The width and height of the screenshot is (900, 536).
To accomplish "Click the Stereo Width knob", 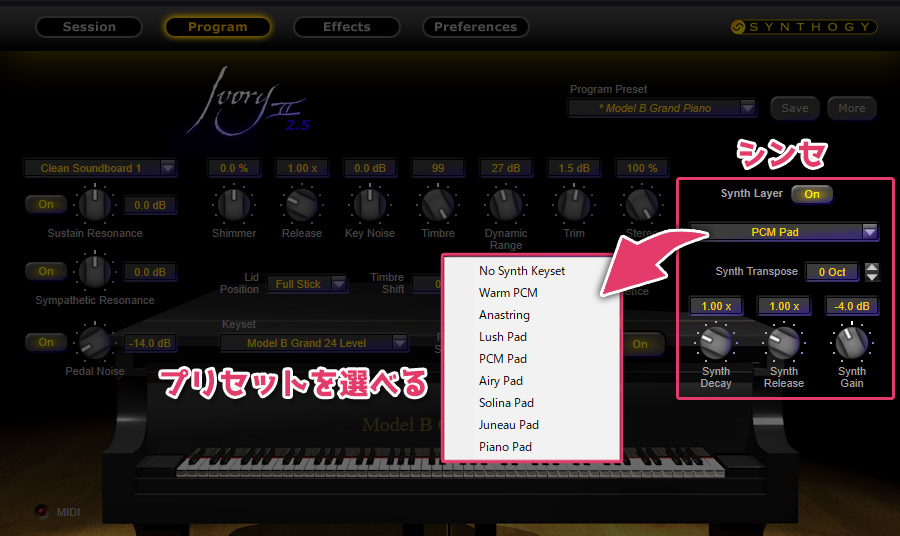I will pyautogui.click(x=642, y=204).
